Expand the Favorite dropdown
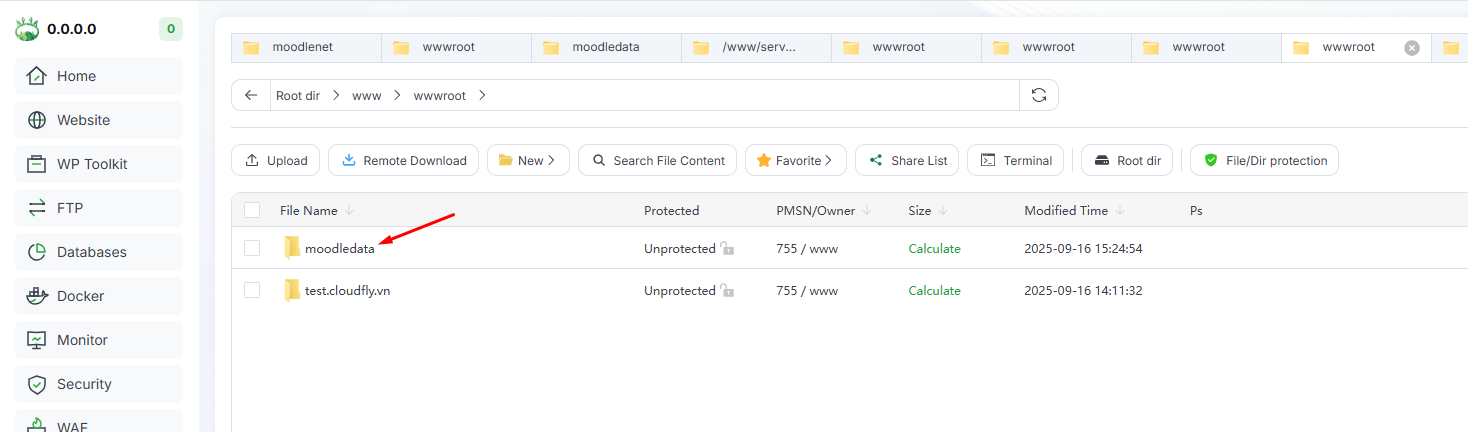Viewport: 1468px width, 432px height. [795, 160]
